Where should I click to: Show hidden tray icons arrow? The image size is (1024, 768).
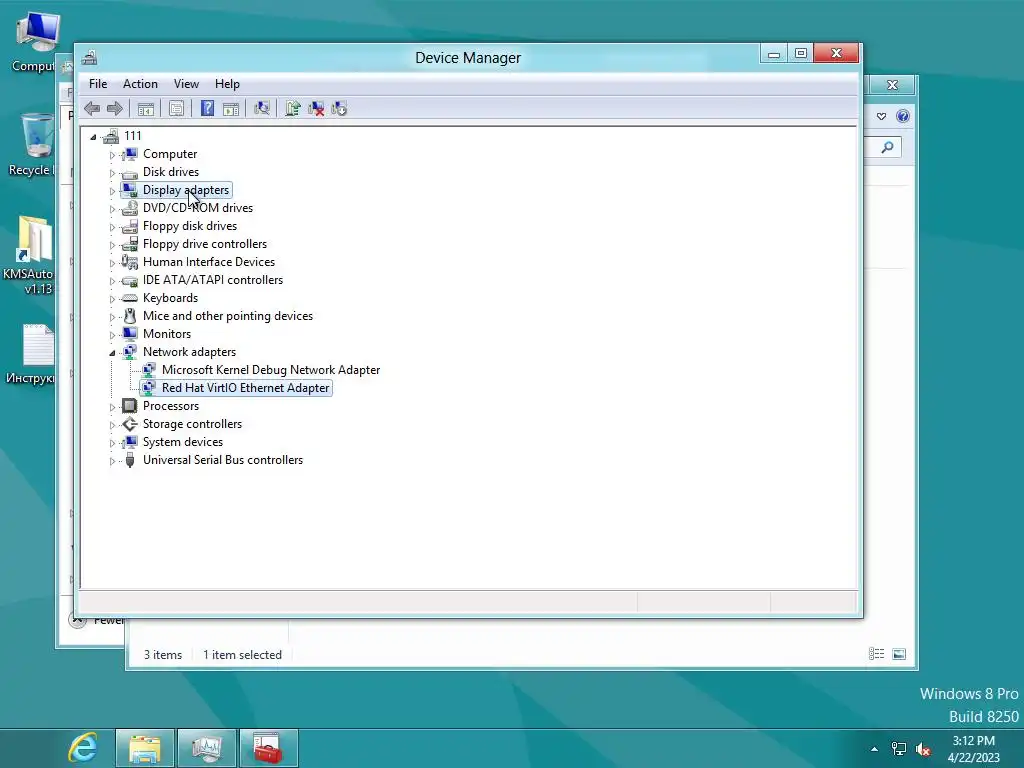coord(874,749)
